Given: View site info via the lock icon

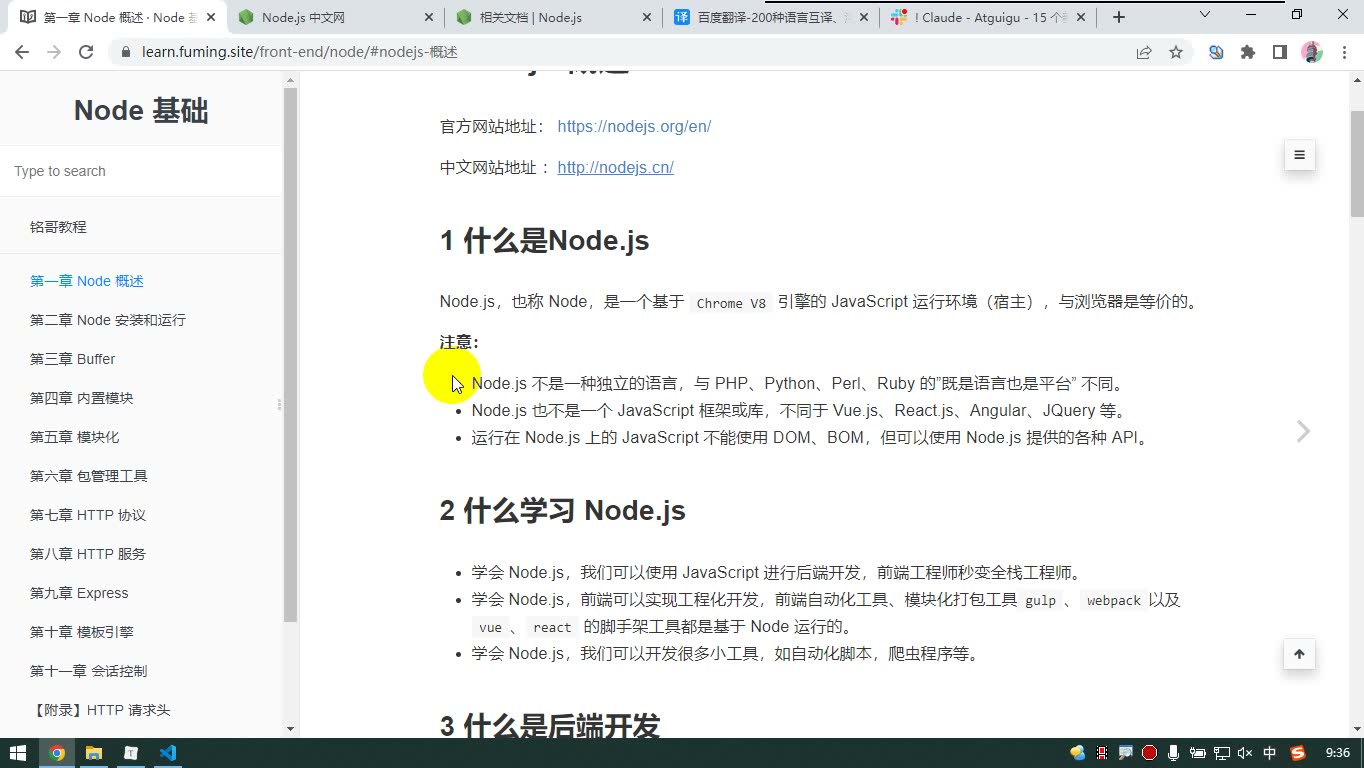Looking at the screenshot, I should (x=125, y=52).
